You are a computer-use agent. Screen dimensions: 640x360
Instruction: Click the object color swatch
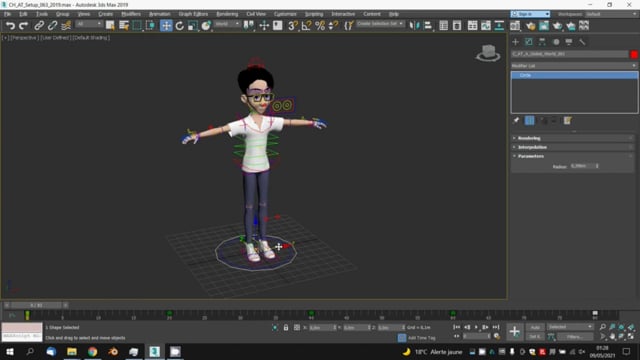pyautogui.click(x=634, y=54)
